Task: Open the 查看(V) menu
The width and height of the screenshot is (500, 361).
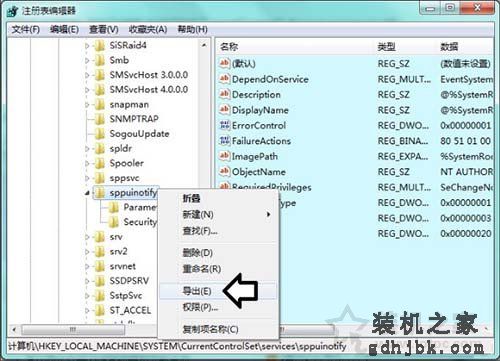Action: click(104, 30)
